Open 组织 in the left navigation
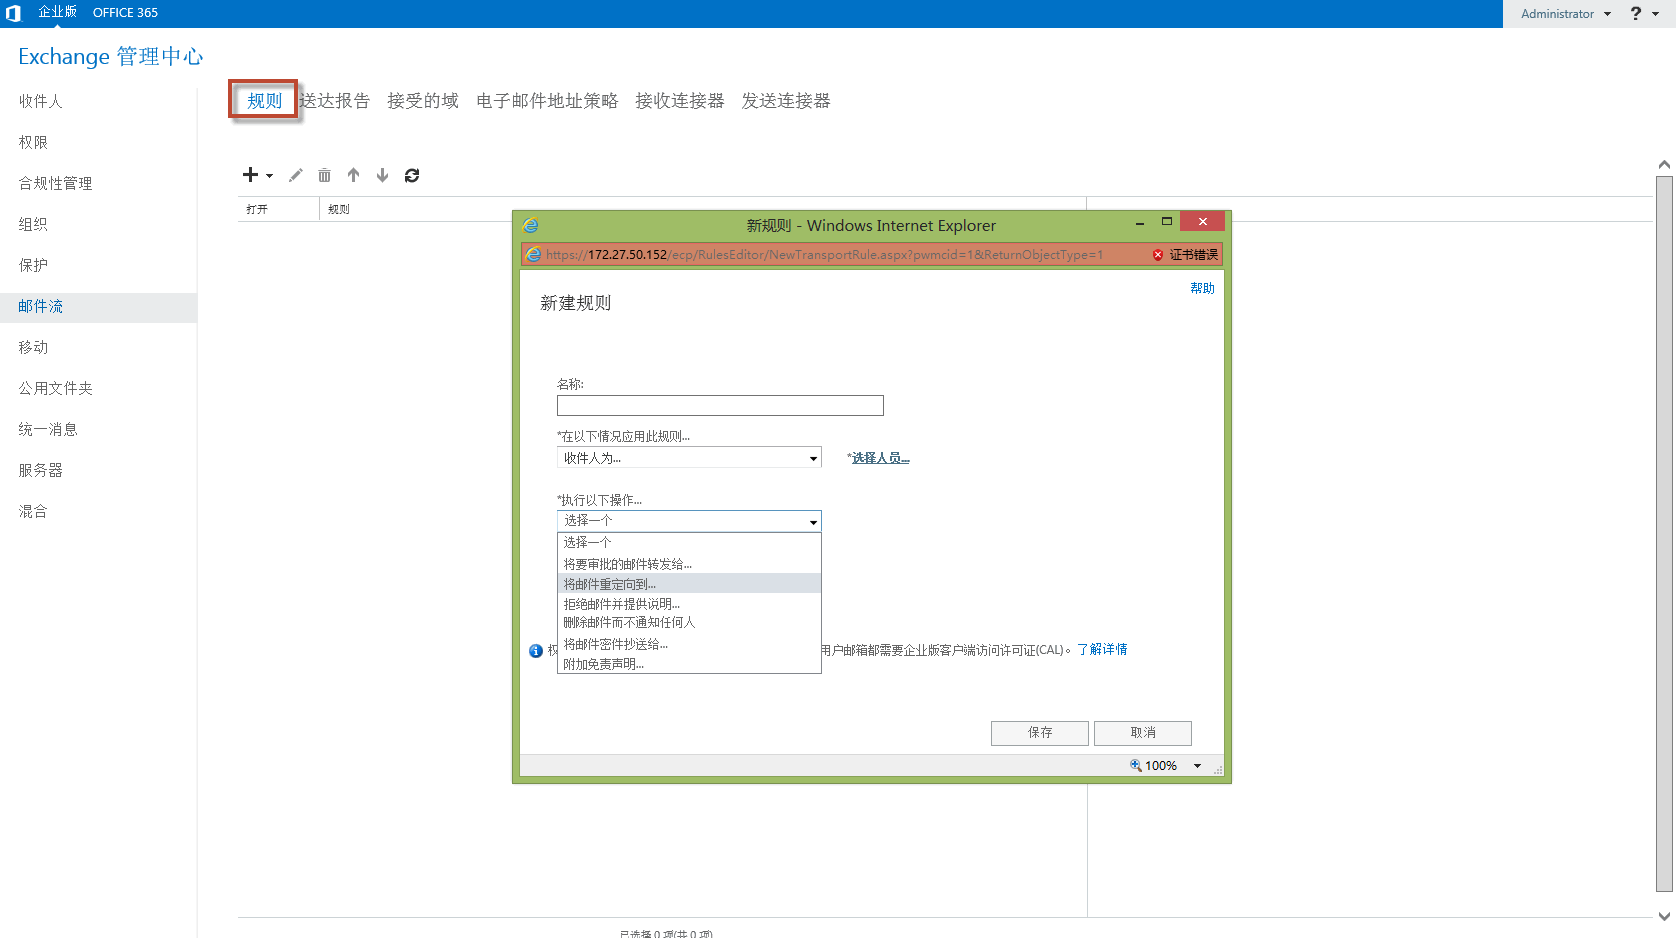The height and width of the screenshot is (951, 1676). pyautogui.click(x=33, y=224)
